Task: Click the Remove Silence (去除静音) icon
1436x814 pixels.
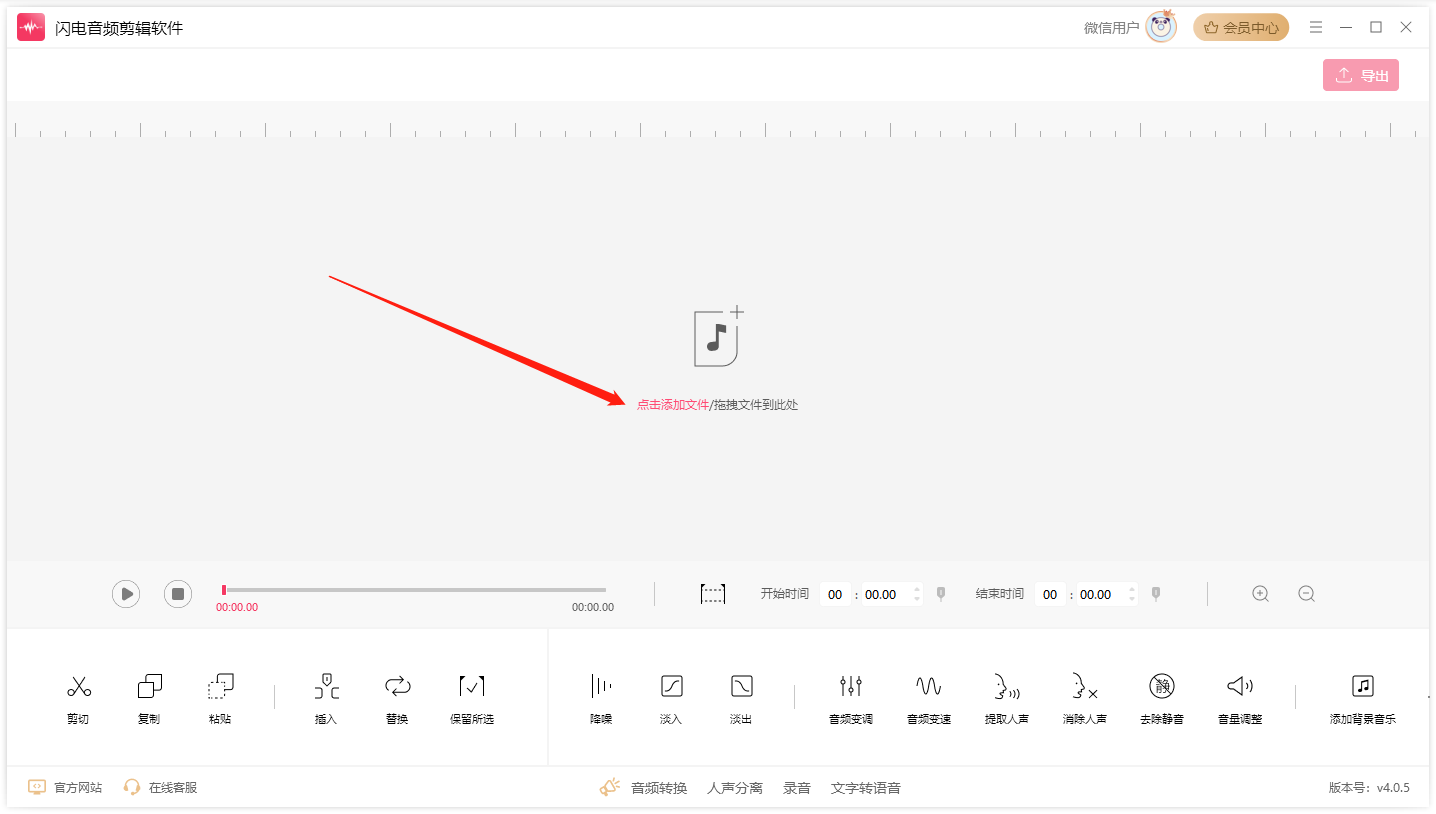Action: pos(1161,687)
